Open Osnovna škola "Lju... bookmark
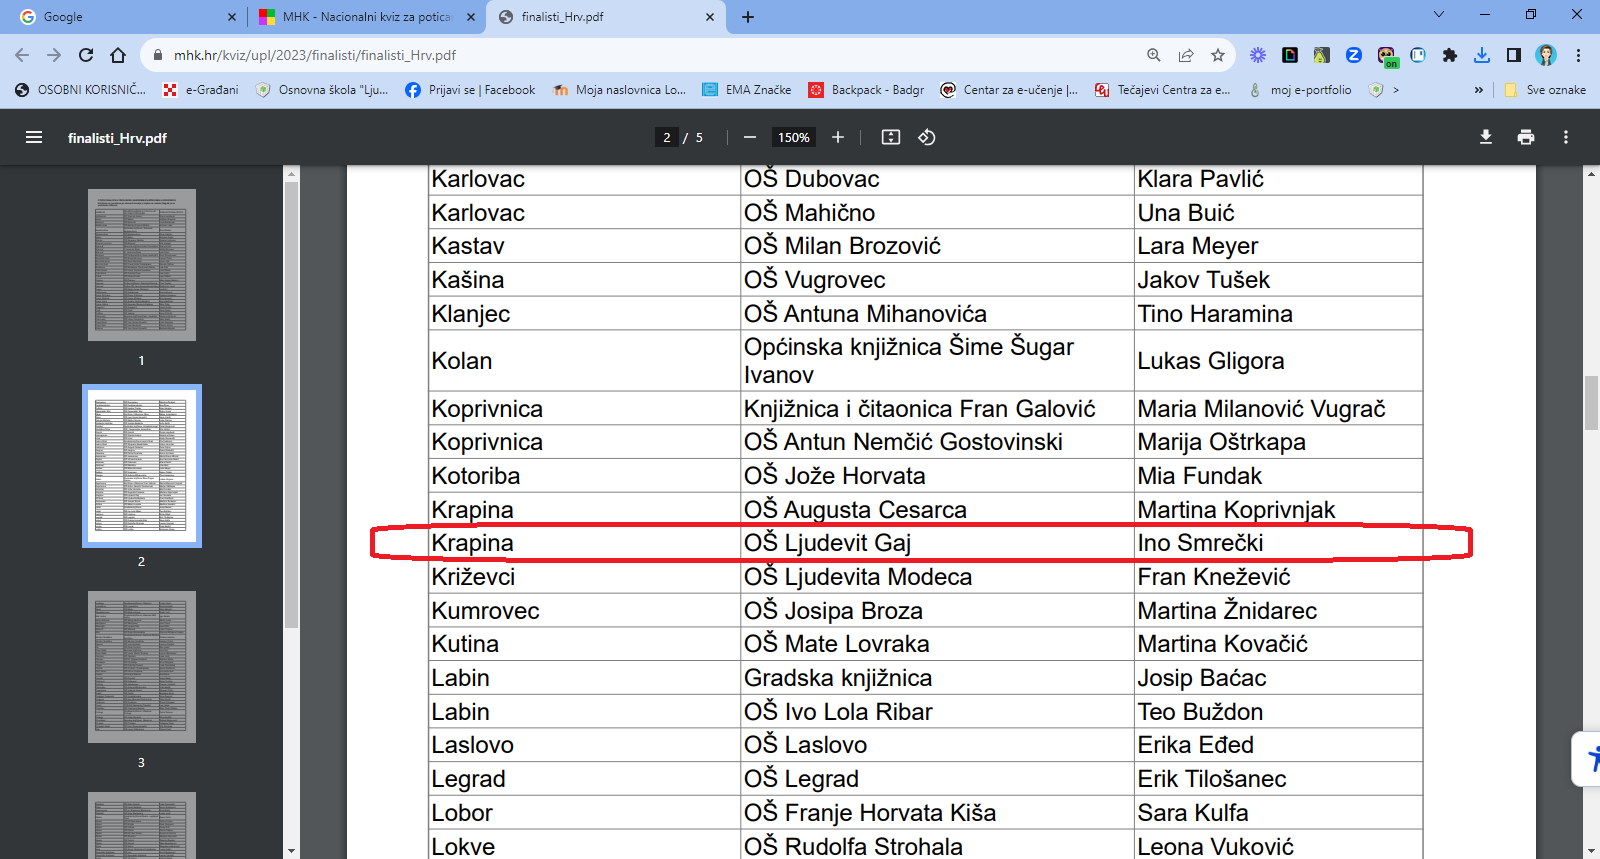Screen dimensions: 1600x859 [322, 90]
